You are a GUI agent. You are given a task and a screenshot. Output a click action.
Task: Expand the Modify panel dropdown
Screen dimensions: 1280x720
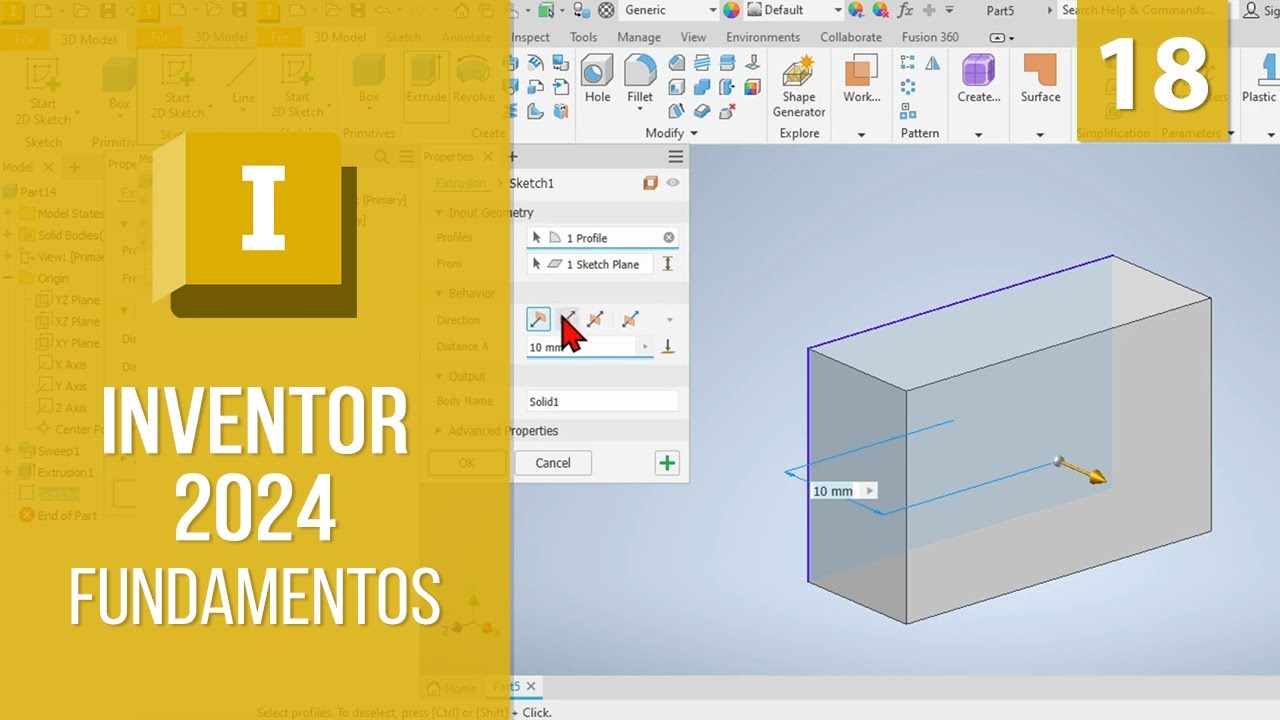[694, 134]
